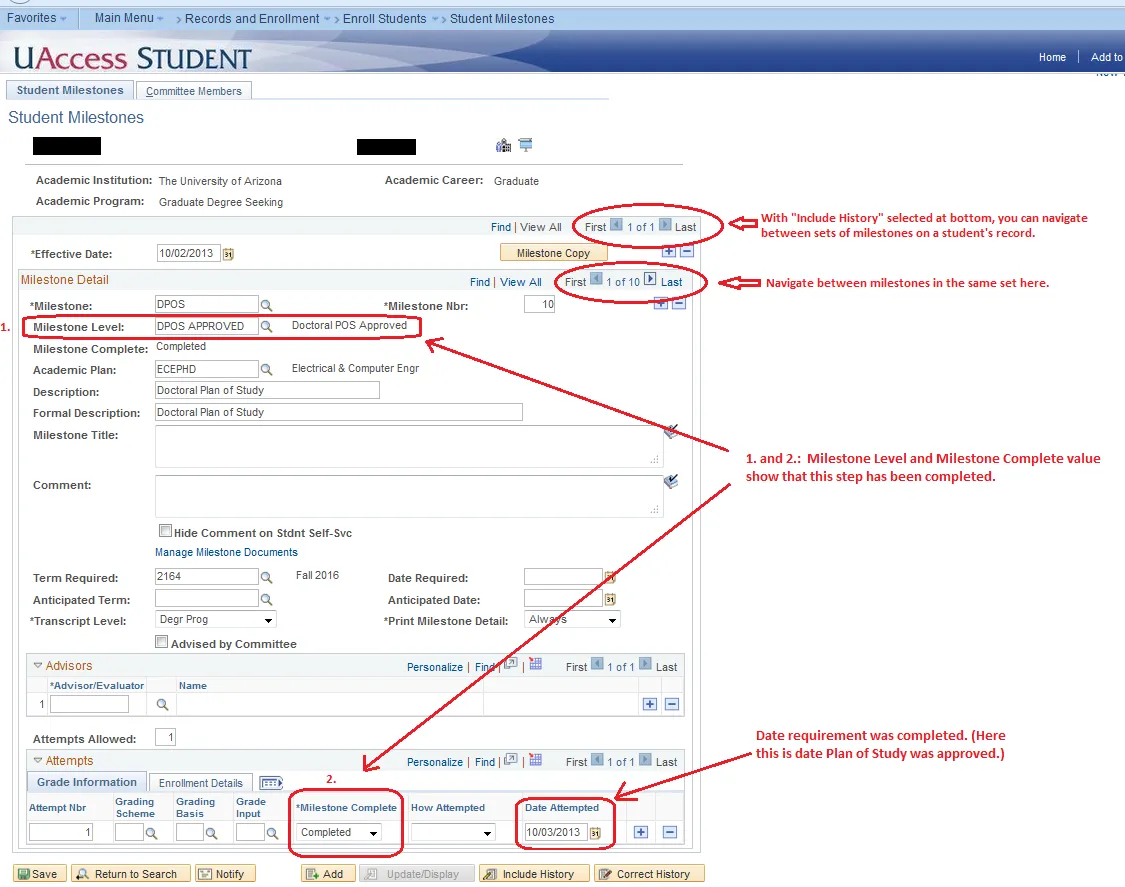Screen dimensions: 1125x887
Task: Switch to Committee Members tab
Action: tap(194, 91)
